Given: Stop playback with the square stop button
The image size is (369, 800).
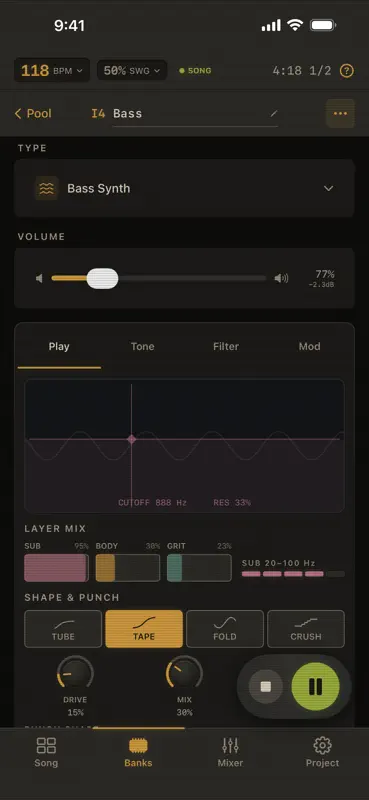Looking at the screenshot, I should coord(265,687).
